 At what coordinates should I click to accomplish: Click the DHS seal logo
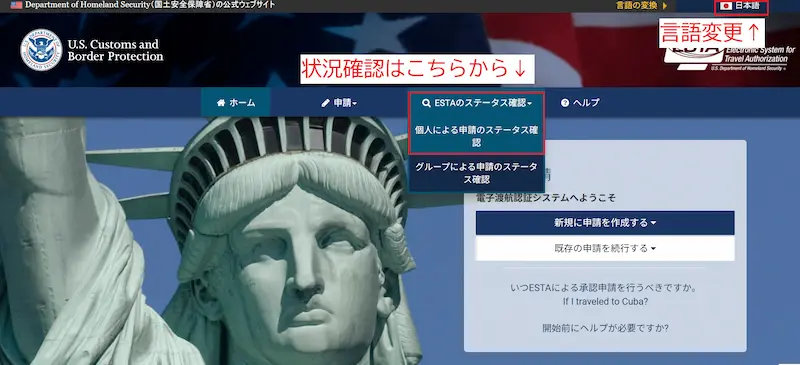pyautogui.click(x=41, y=50)
